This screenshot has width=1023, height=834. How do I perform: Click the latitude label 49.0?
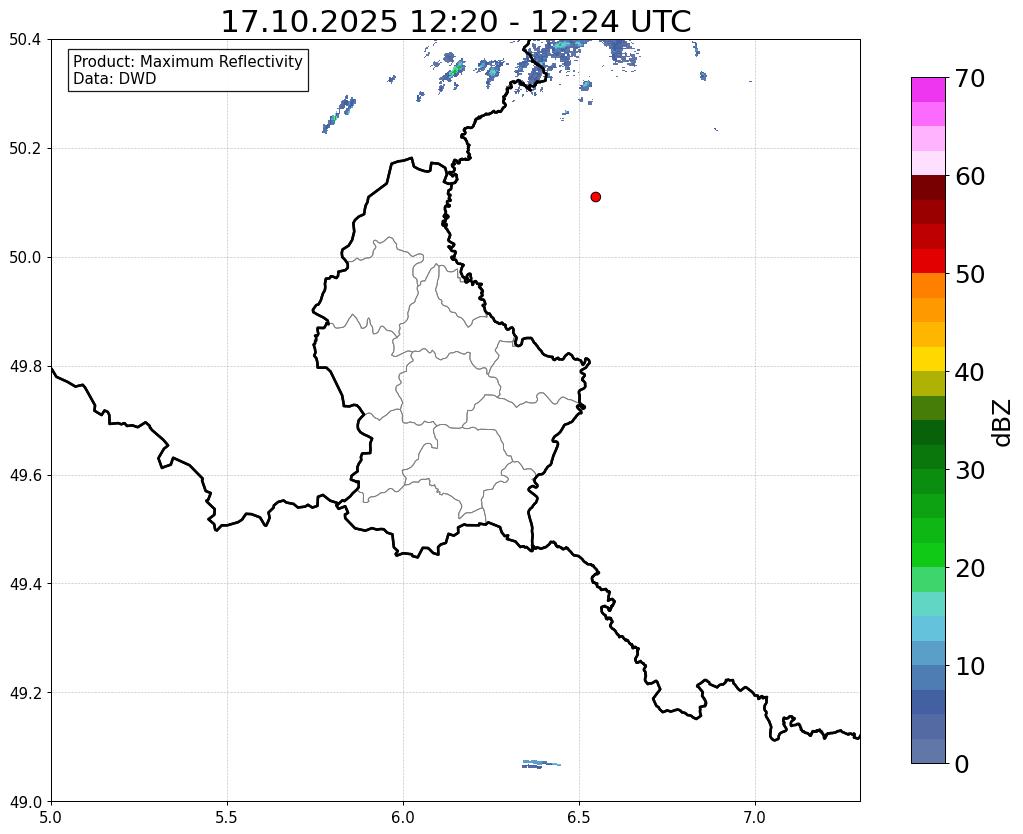[x=25, y=802]
